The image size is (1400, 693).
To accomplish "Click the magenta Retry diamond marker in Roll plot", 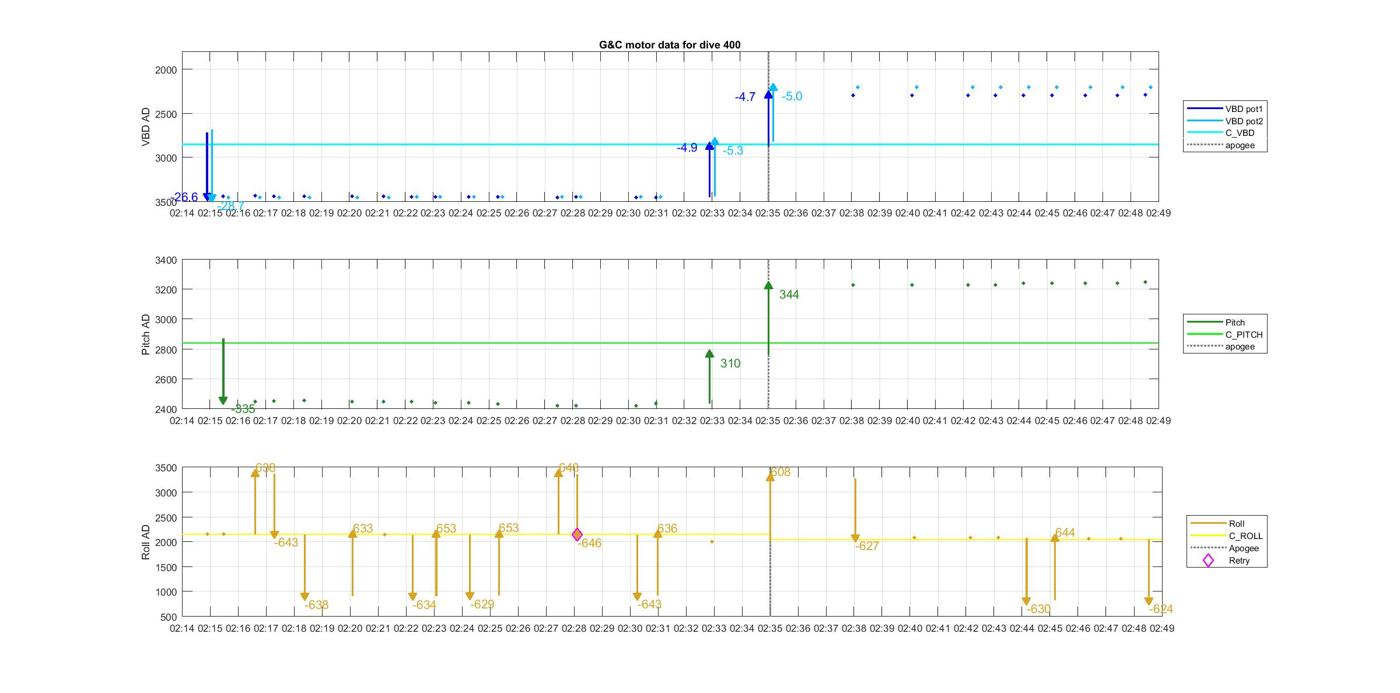I will pyautogui.click(x=577, y=535).
